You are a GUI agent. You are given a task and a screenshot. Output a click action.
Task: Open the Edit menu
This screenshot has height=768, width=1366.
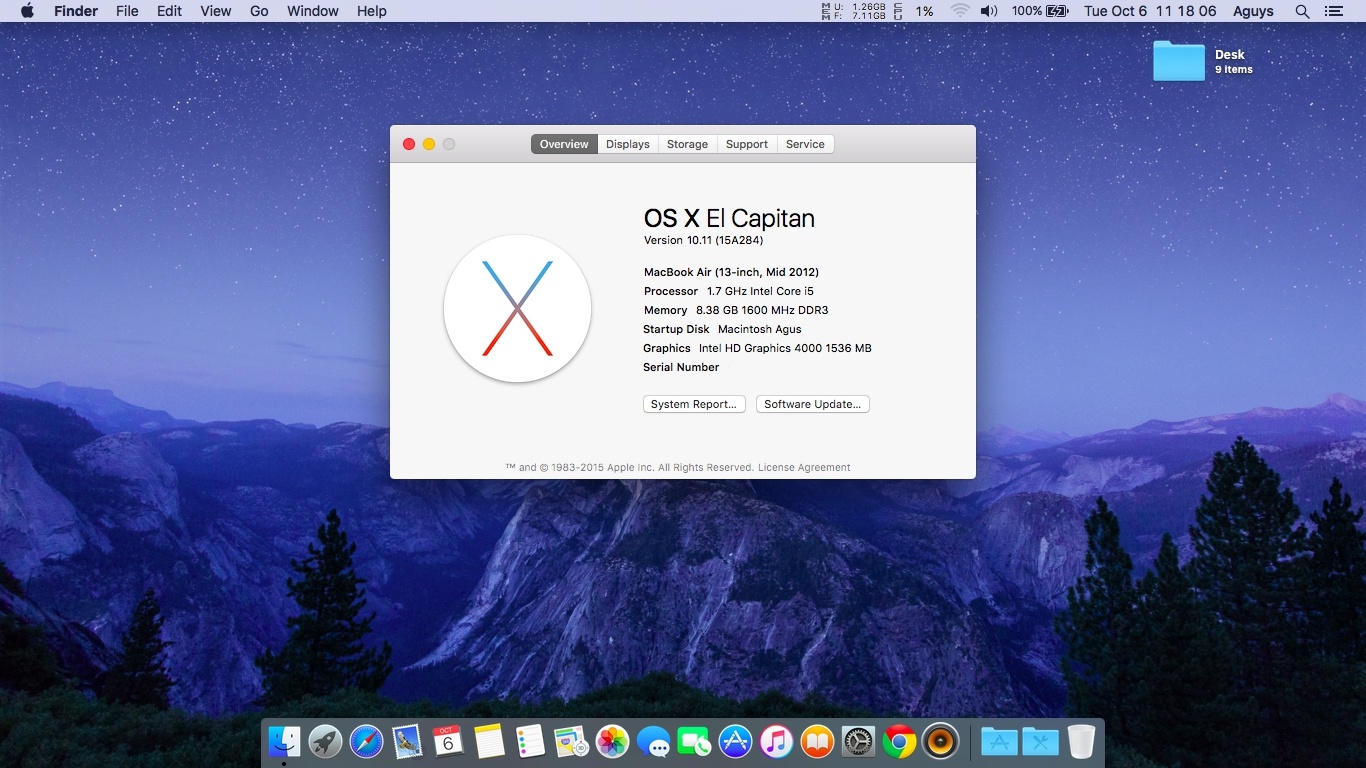[169, 11]
